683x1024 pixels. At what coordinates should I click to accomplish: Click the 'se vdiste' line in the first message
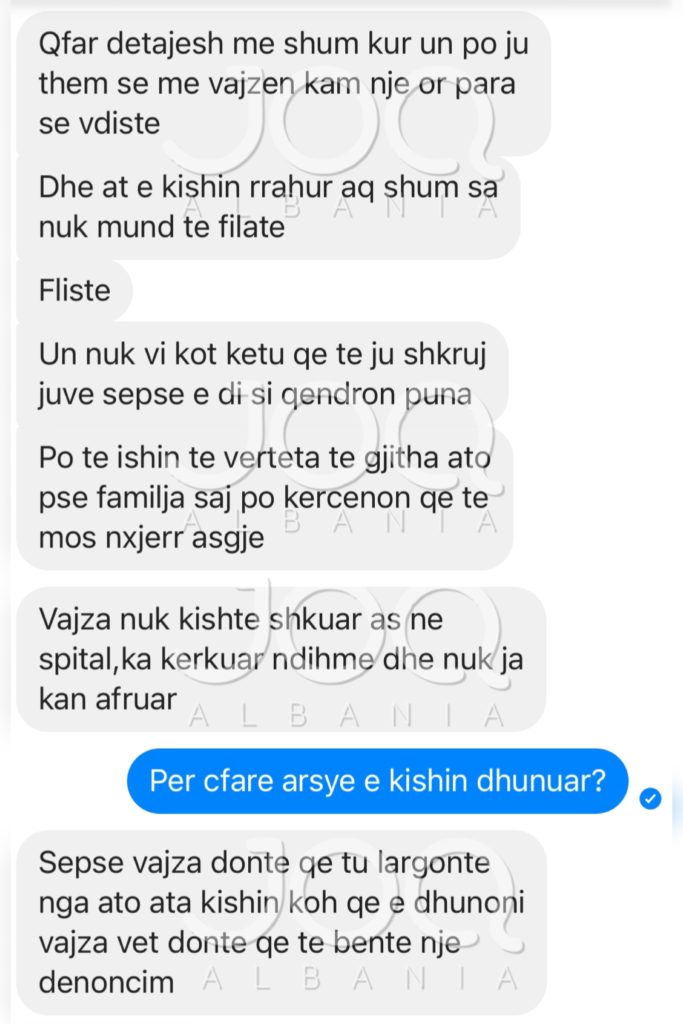99,123
